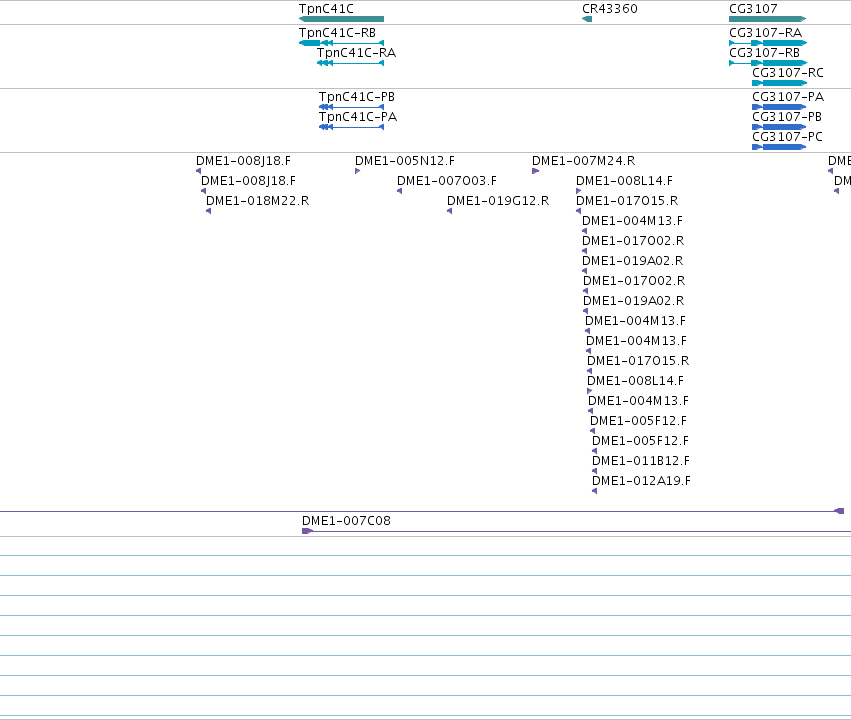
Task: Select the TpnC41C-PB CDS glyph
Action: point(352,107)
